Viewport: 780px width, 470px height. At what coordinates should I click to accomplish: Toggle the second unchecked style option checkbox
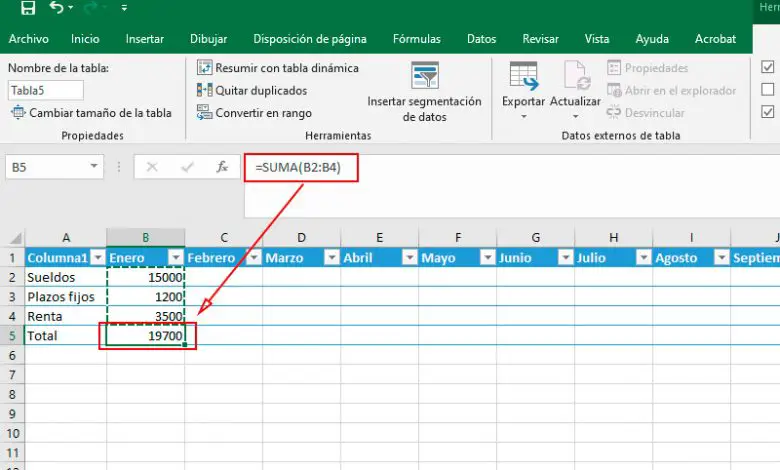[768, 90]
